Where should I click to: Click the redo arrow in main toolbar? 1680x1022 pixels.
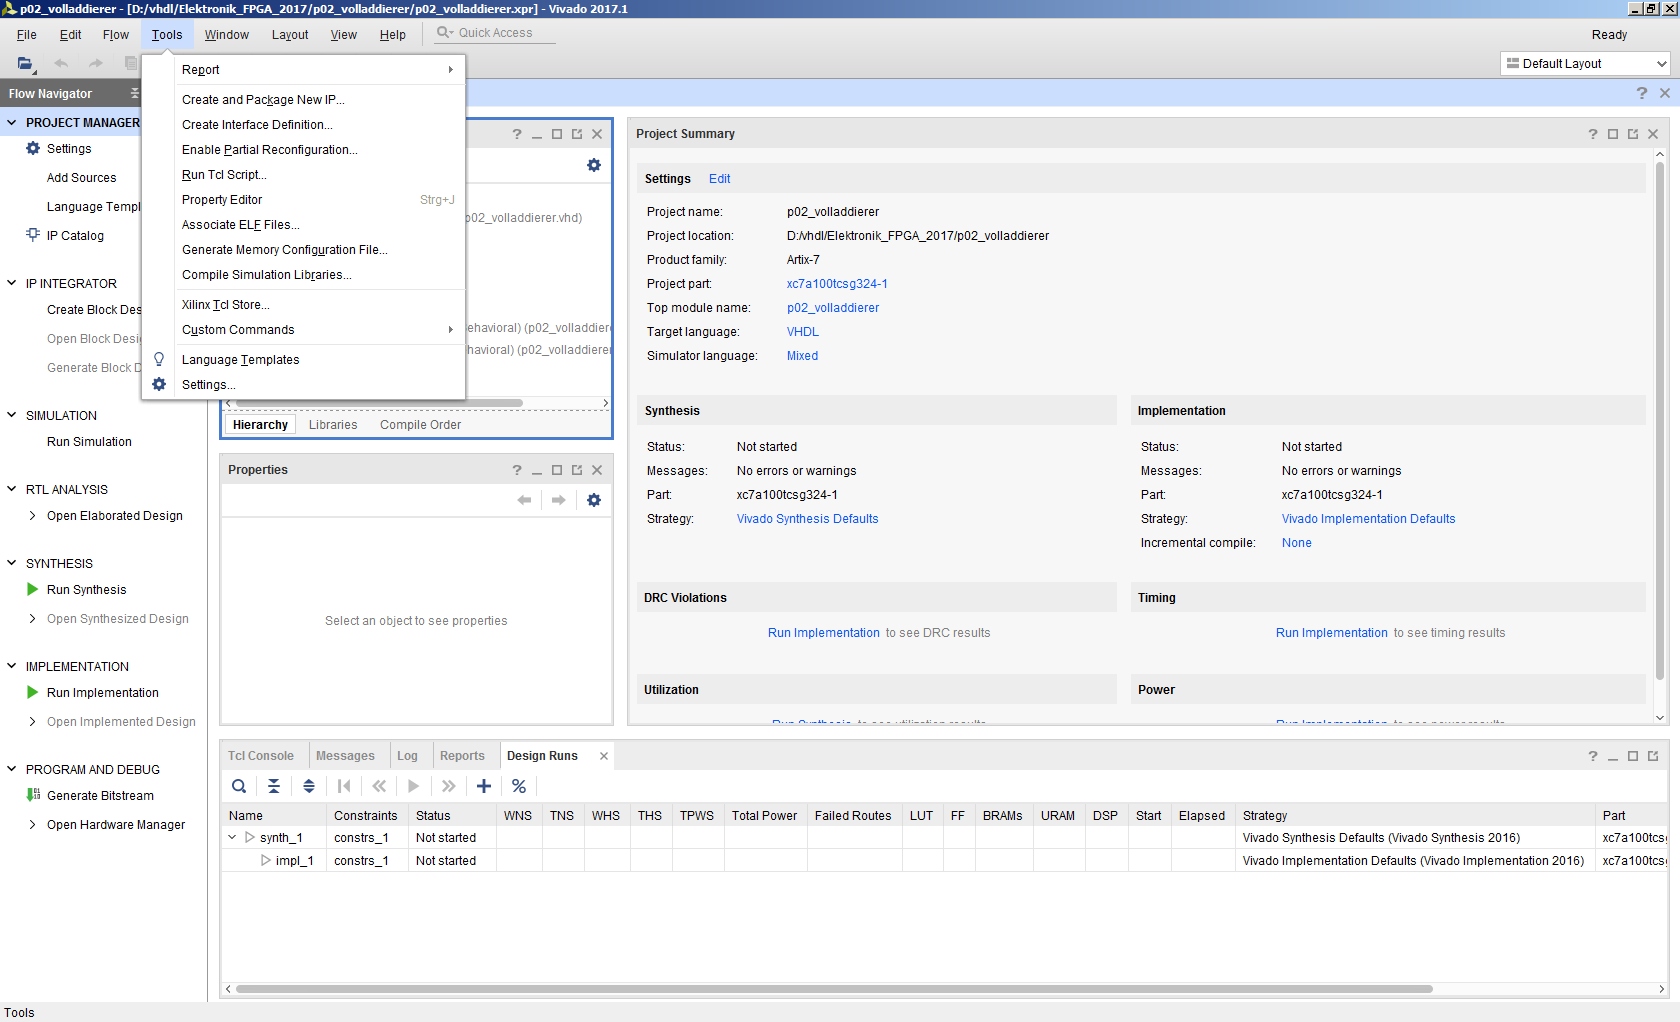point(96,63)
